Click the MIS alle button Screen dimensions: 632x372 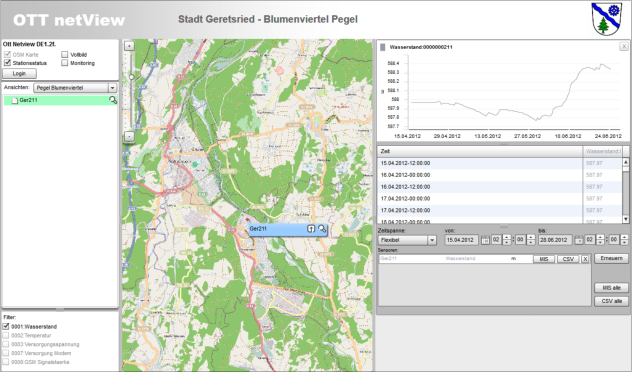tap(611, 288)
